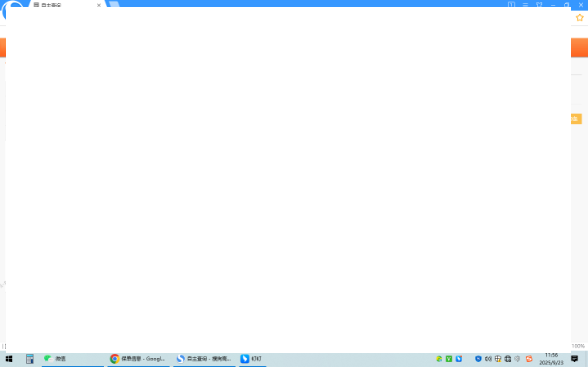Select the first browser tab

click(64, 5)
